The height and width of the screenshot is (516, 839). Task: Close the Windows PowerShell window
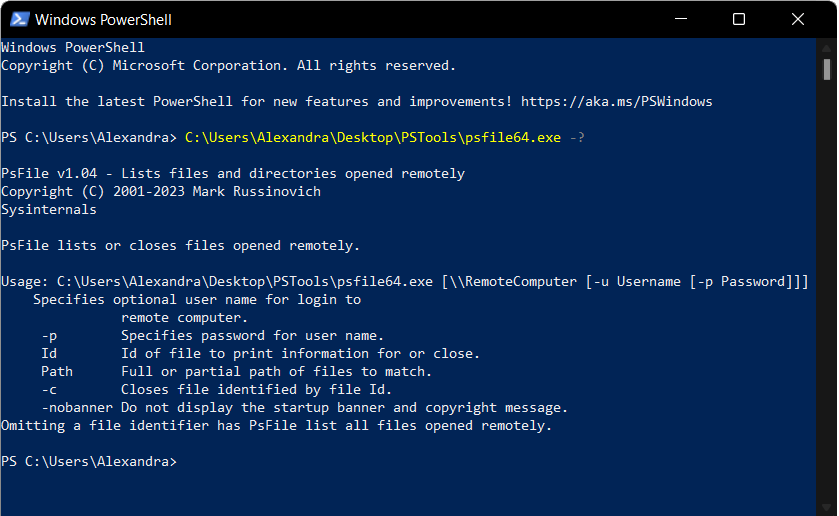point(795,19)
